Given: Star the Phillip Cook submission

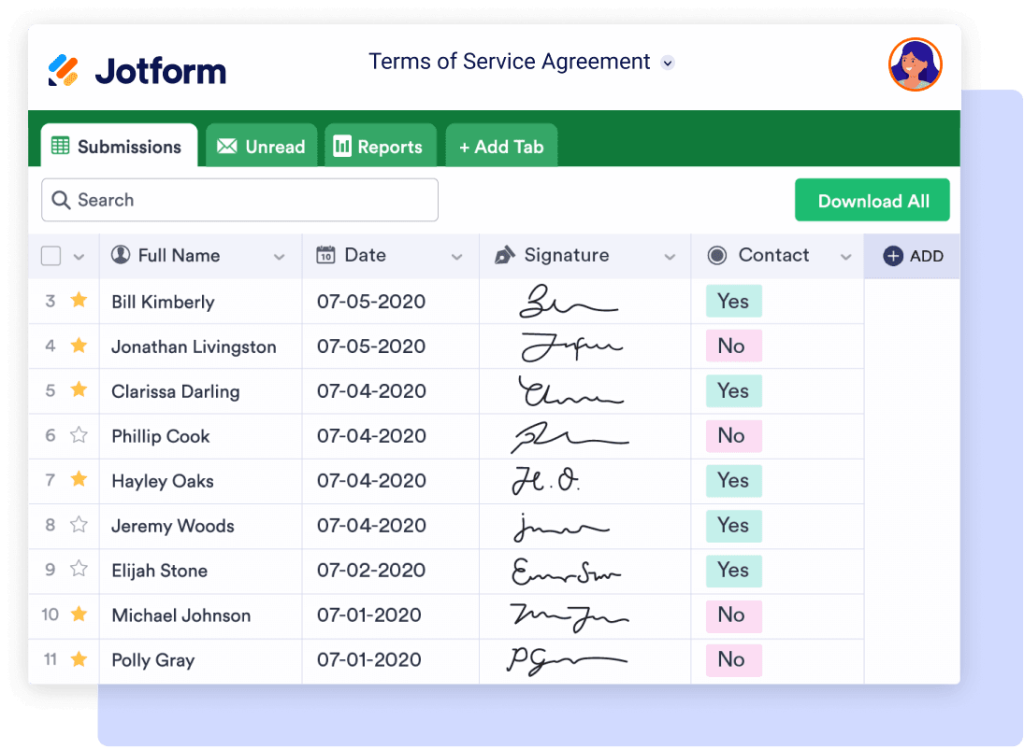Looking at the screenshot, I should [x=79, y=435].
